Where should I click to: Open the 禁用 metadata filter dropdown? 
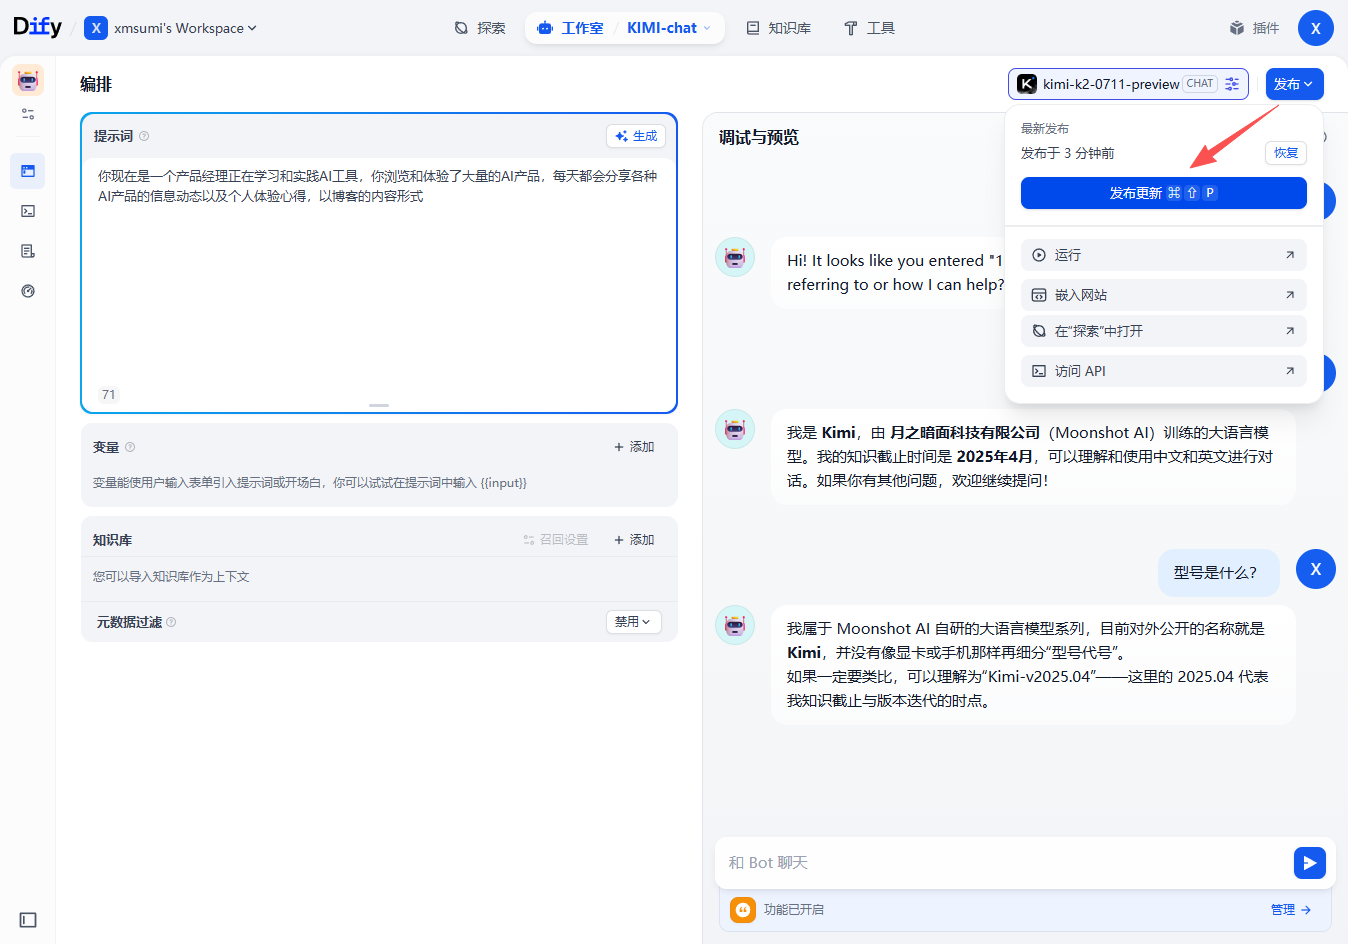[x=634, y=622]
